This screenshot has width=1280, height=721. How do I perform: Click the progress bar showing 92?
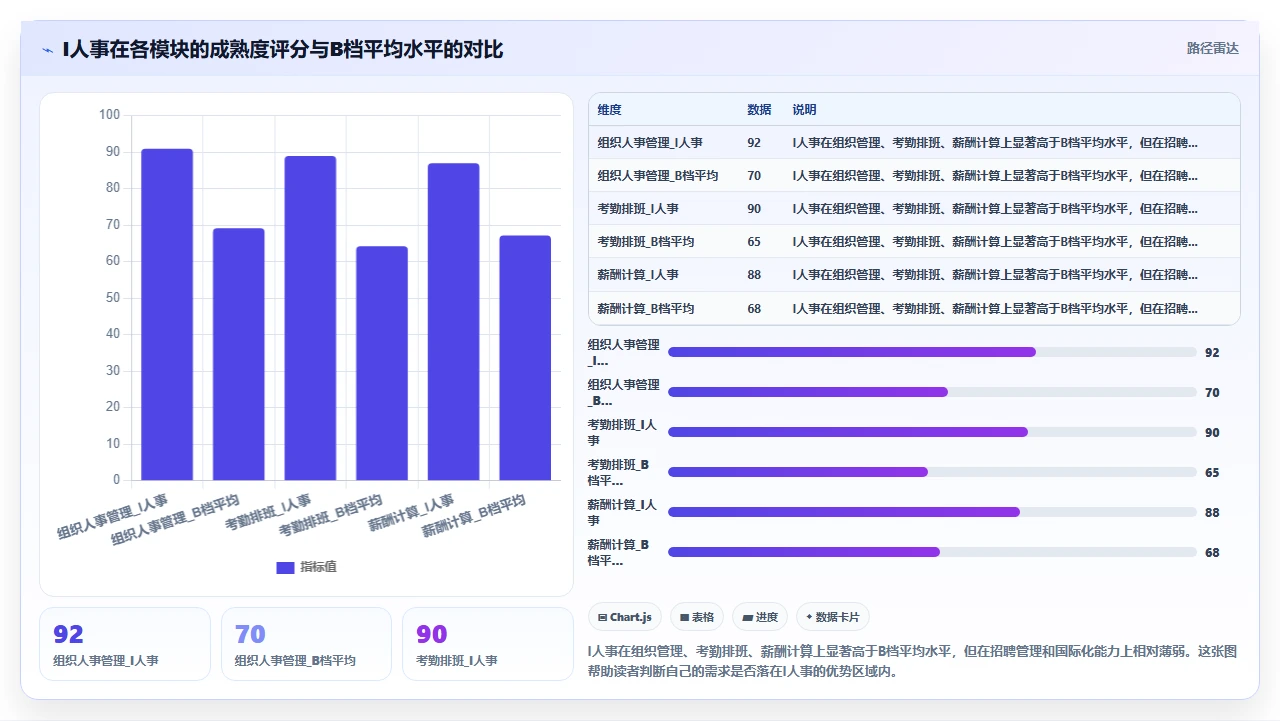(x=932, y=352)
